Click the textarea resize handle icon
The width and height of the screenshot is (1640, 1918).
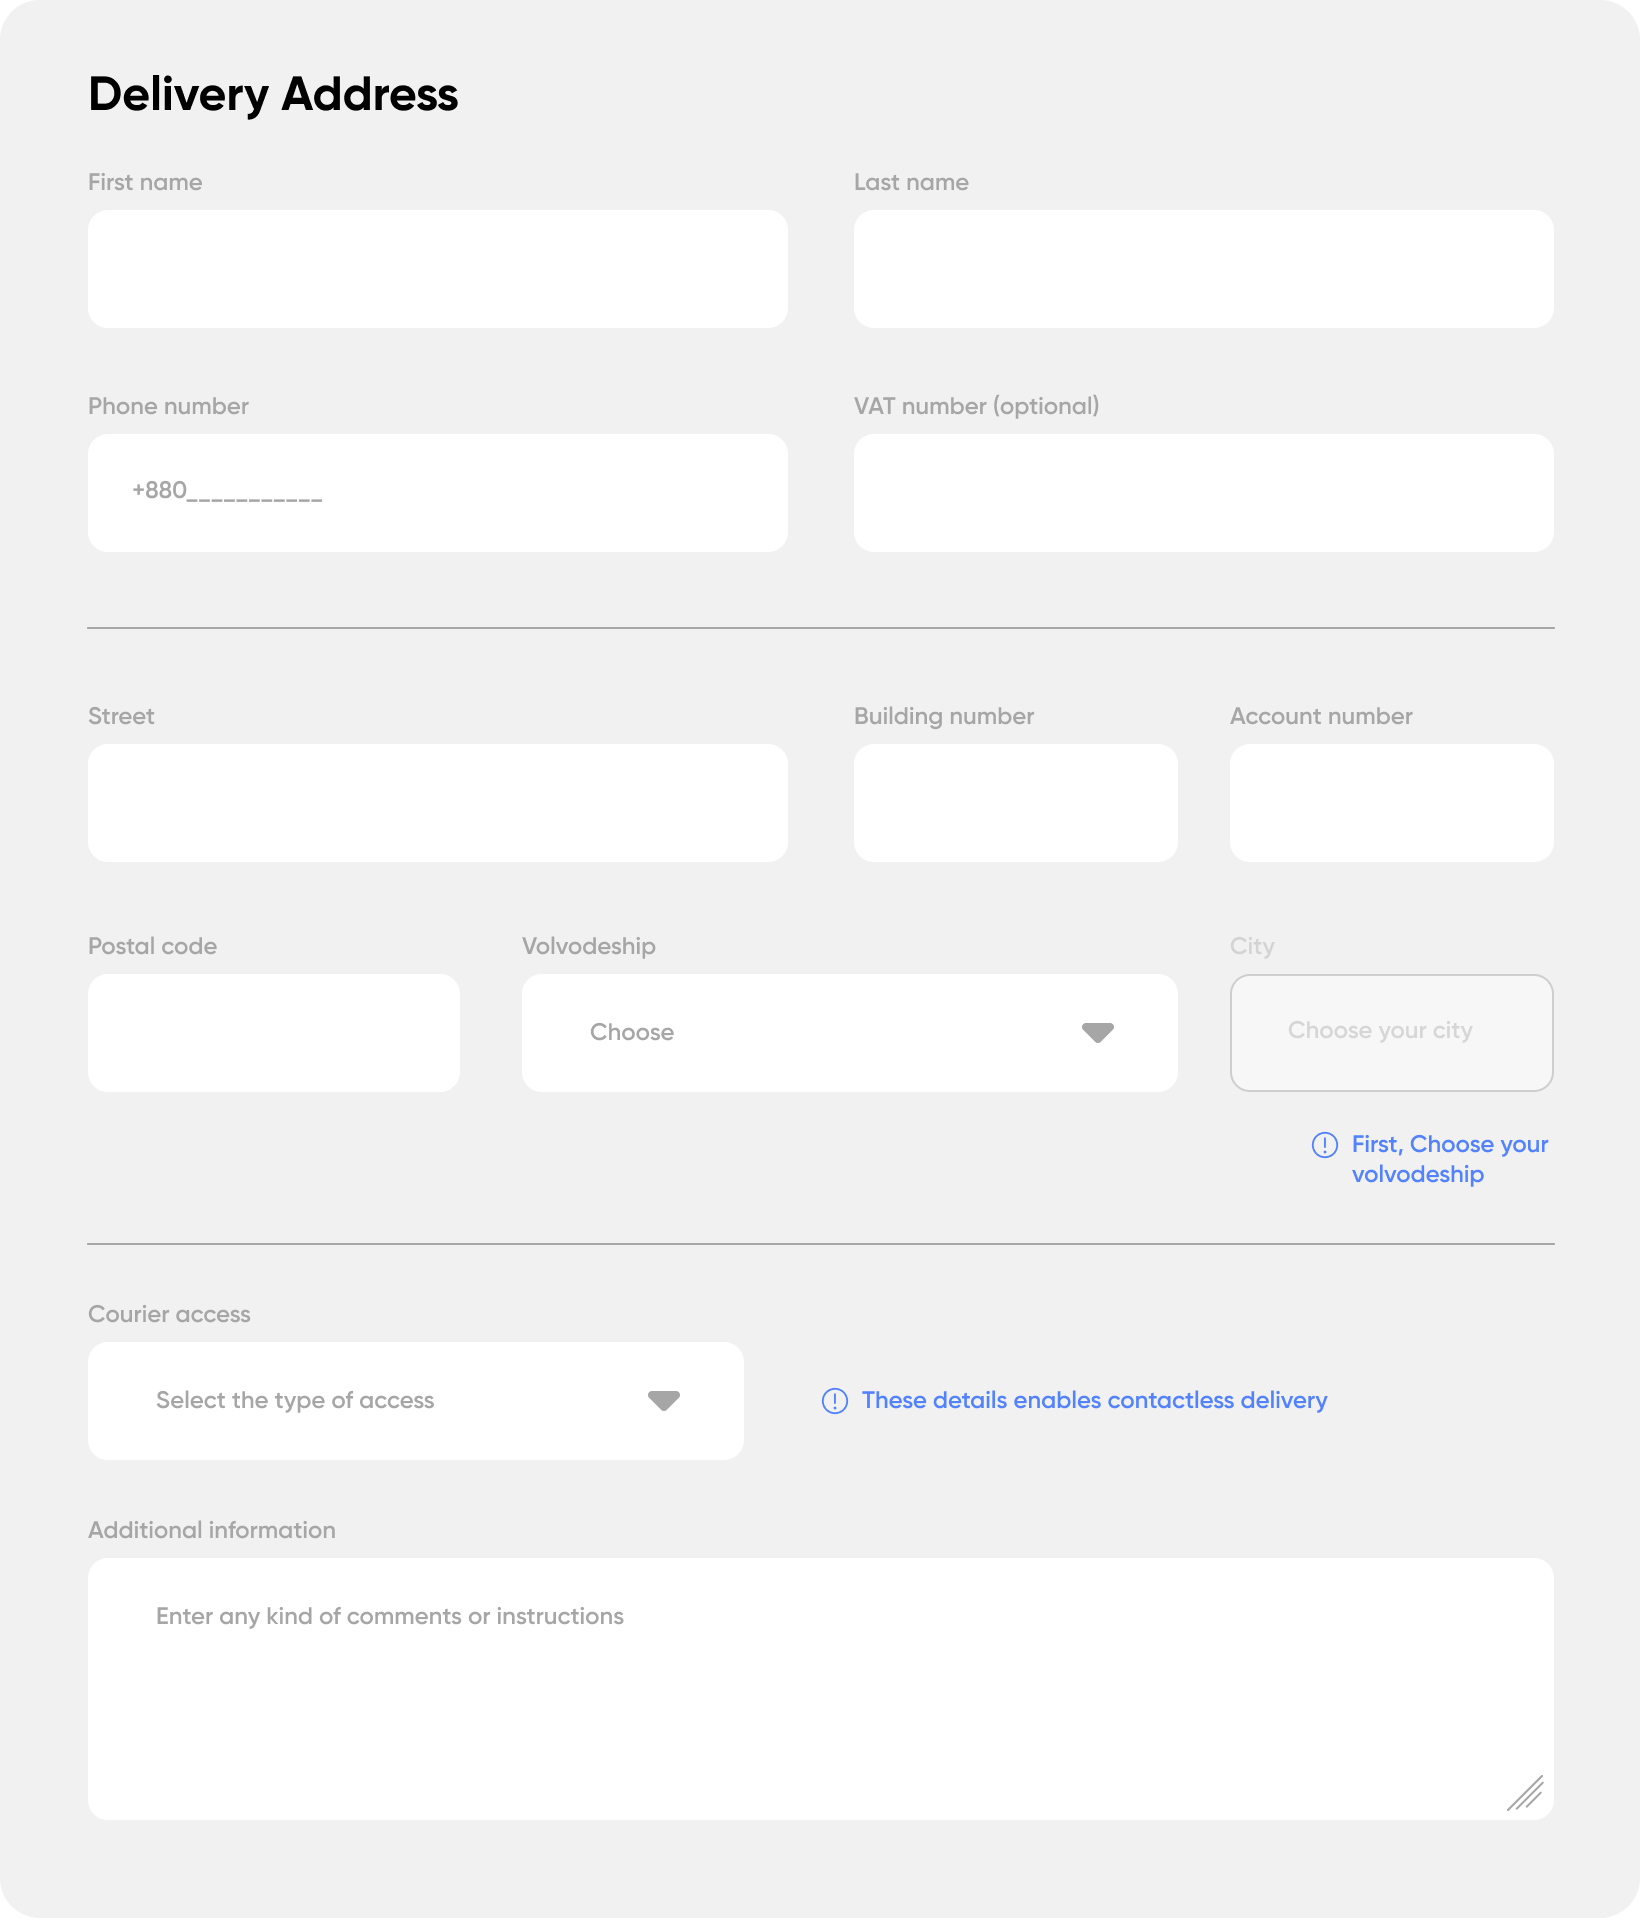[x=1525, y=1793]
